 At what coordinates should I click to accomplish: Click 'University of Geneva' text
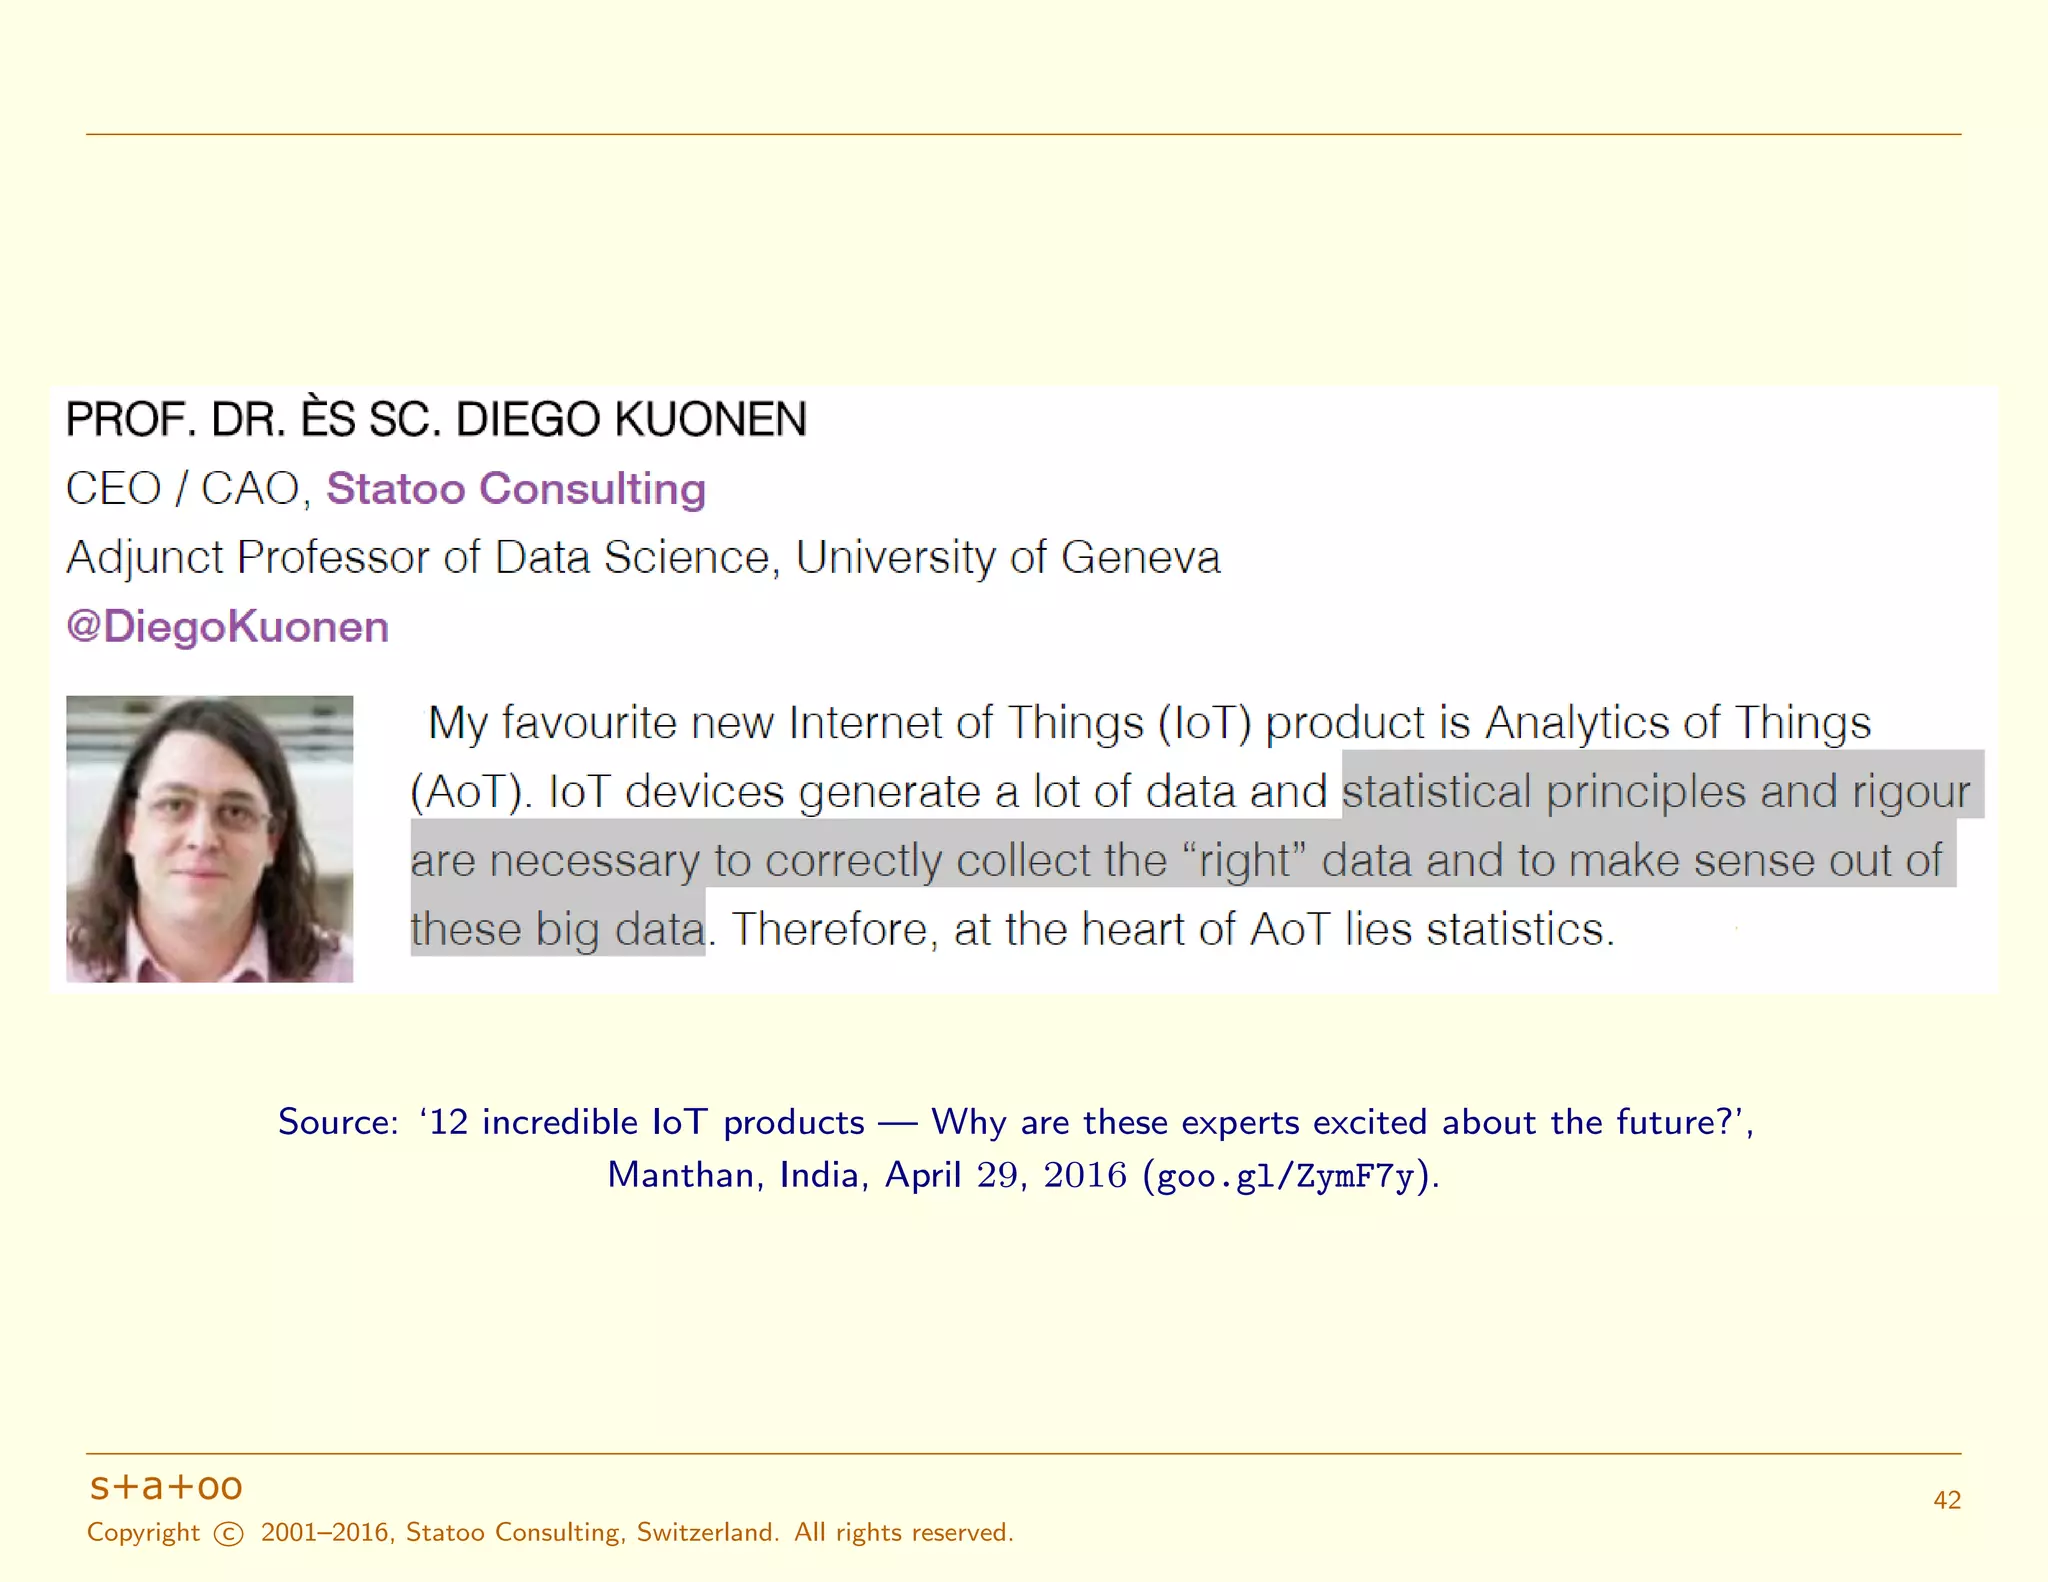[1007, 558]
